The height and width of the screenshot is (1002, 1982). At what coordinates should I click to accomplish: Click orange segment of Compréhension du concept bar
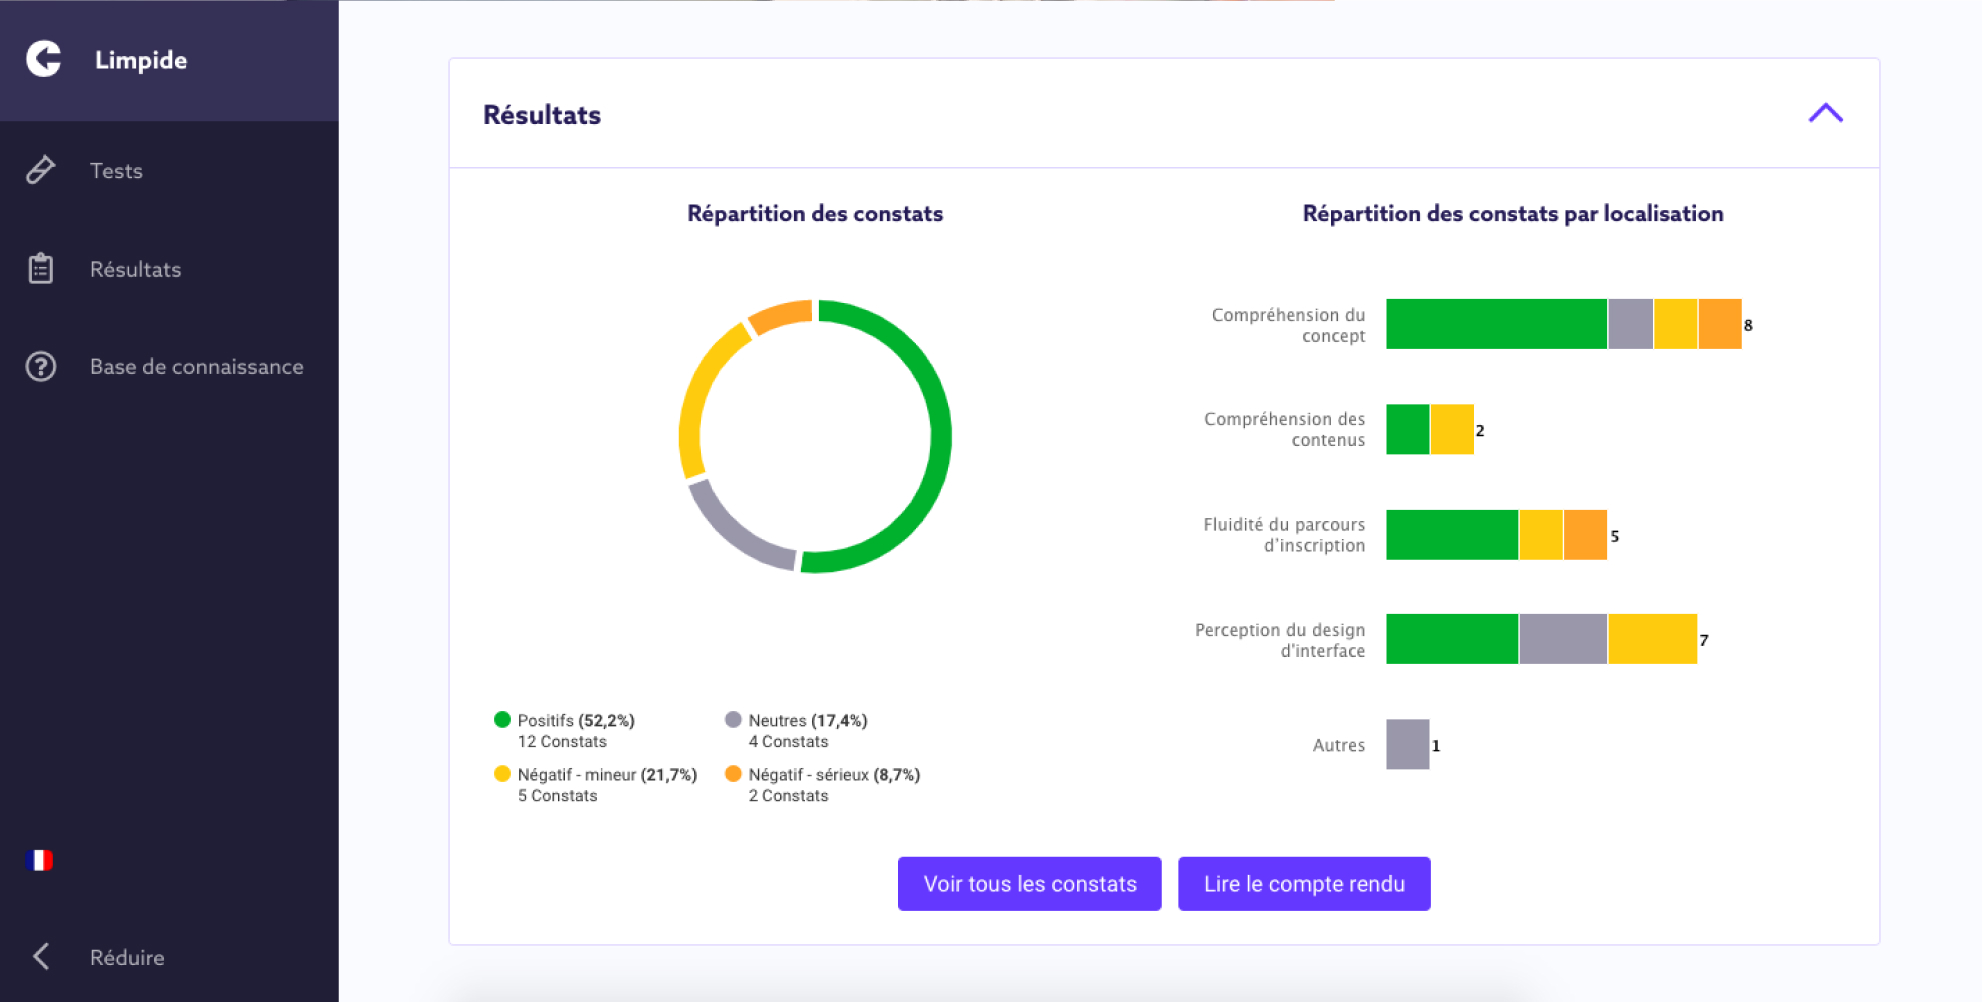click(x=1720, y=324)
